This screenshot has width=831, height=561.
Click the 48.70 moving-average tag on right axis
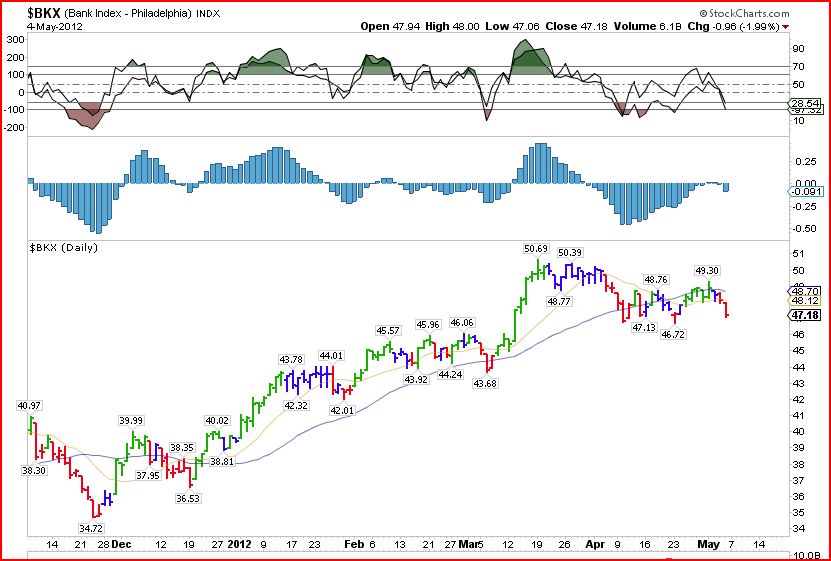[x=806, y=291]
